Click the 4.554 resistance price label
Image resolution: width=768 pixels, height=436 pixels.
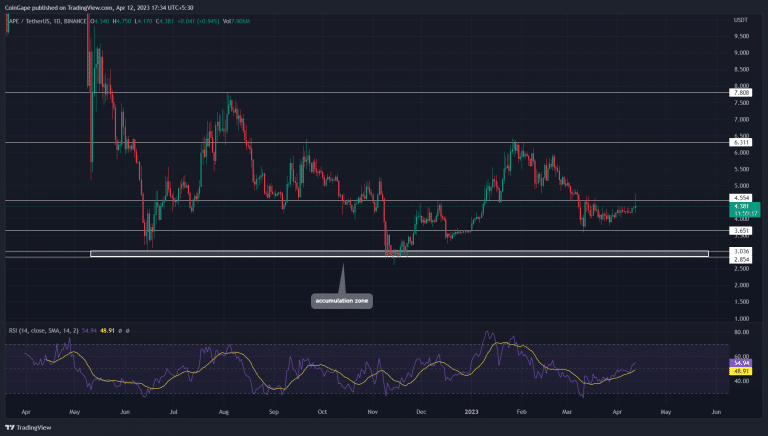click(742, 200)
